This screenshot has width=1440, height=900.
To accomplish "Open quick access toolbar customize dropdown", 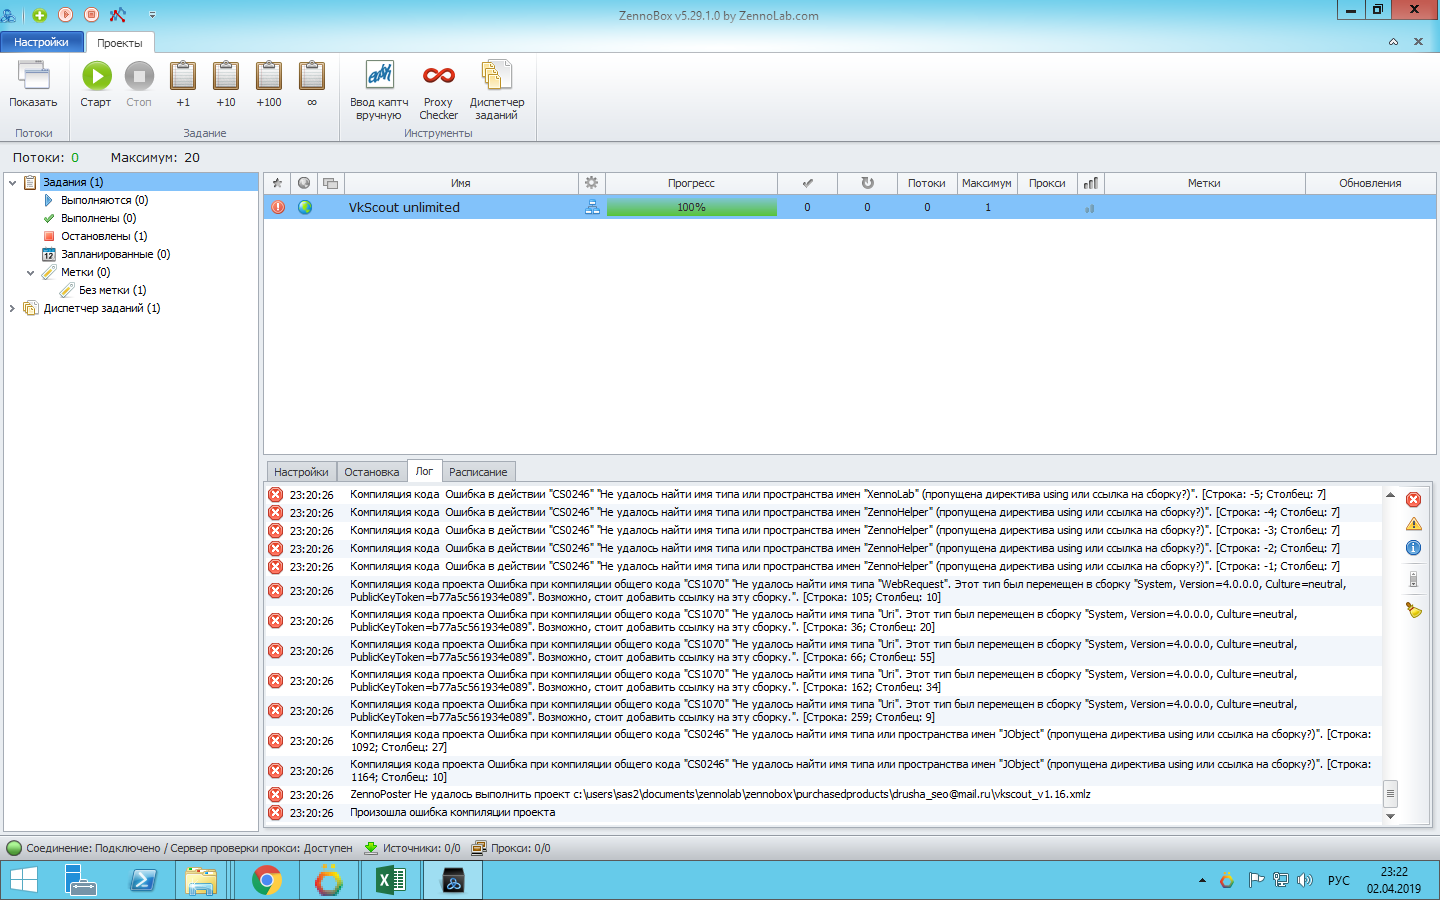I will (x=152, y=15).
